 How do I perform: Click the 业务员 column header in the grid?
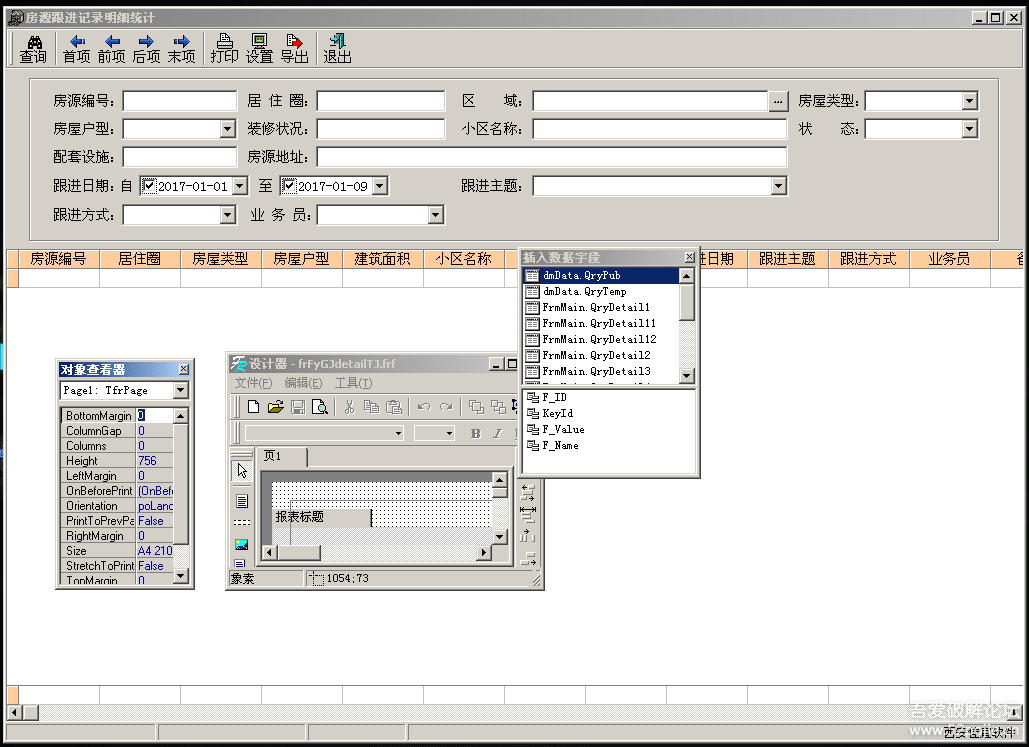pyautogui.click(x=950, y=259)
